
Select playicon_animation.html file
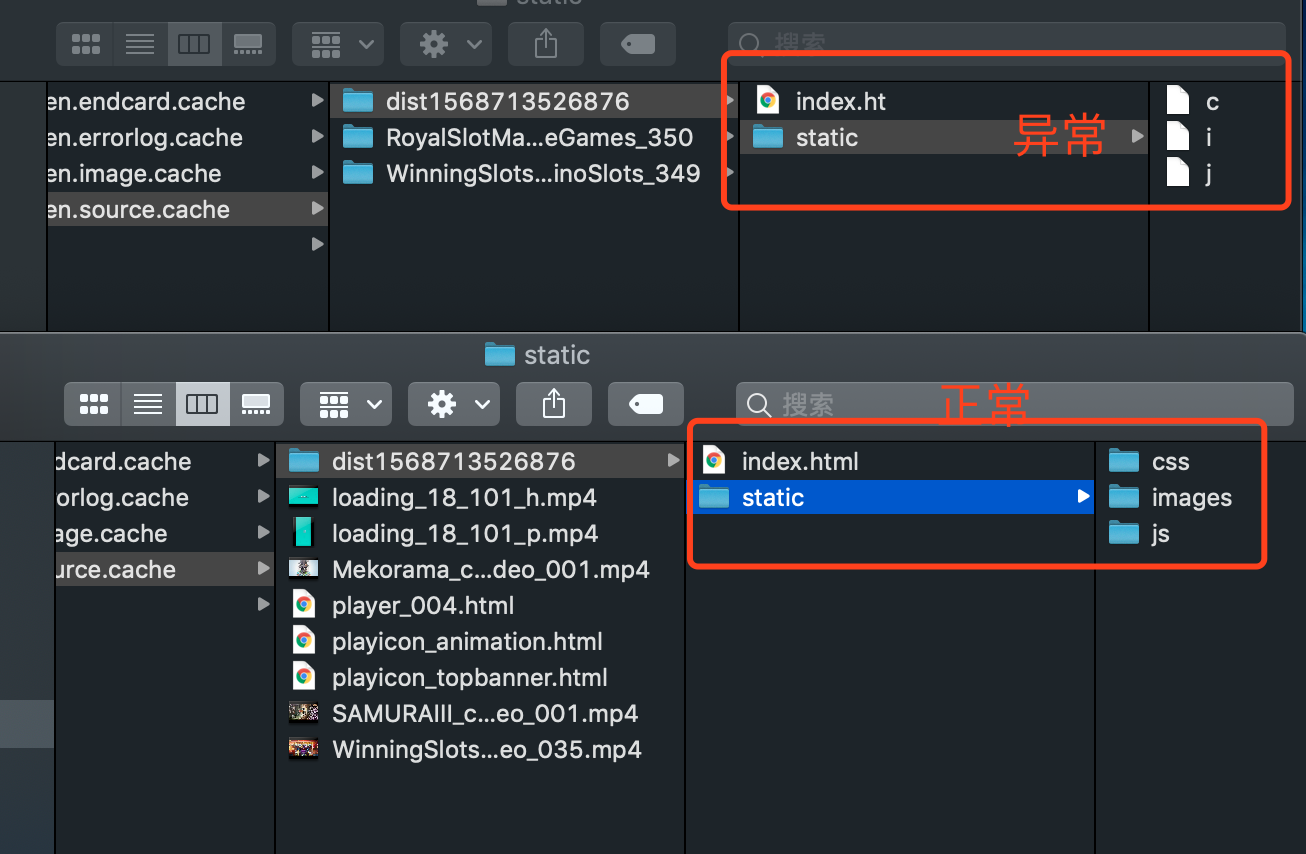pos(480,642)
